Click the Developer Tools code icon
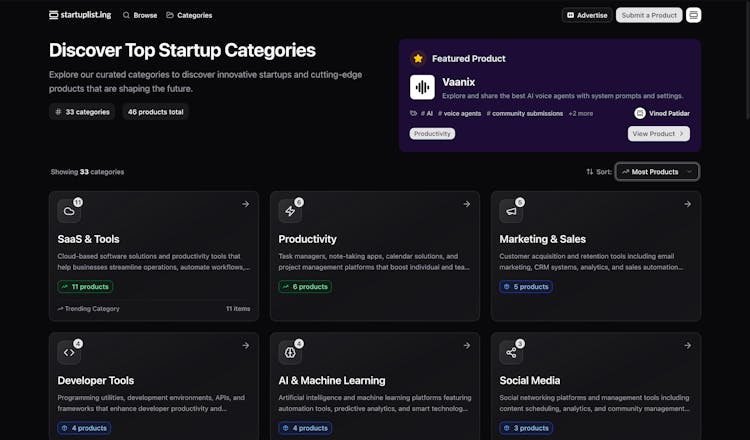750x440 pixels. pos(69,352)
